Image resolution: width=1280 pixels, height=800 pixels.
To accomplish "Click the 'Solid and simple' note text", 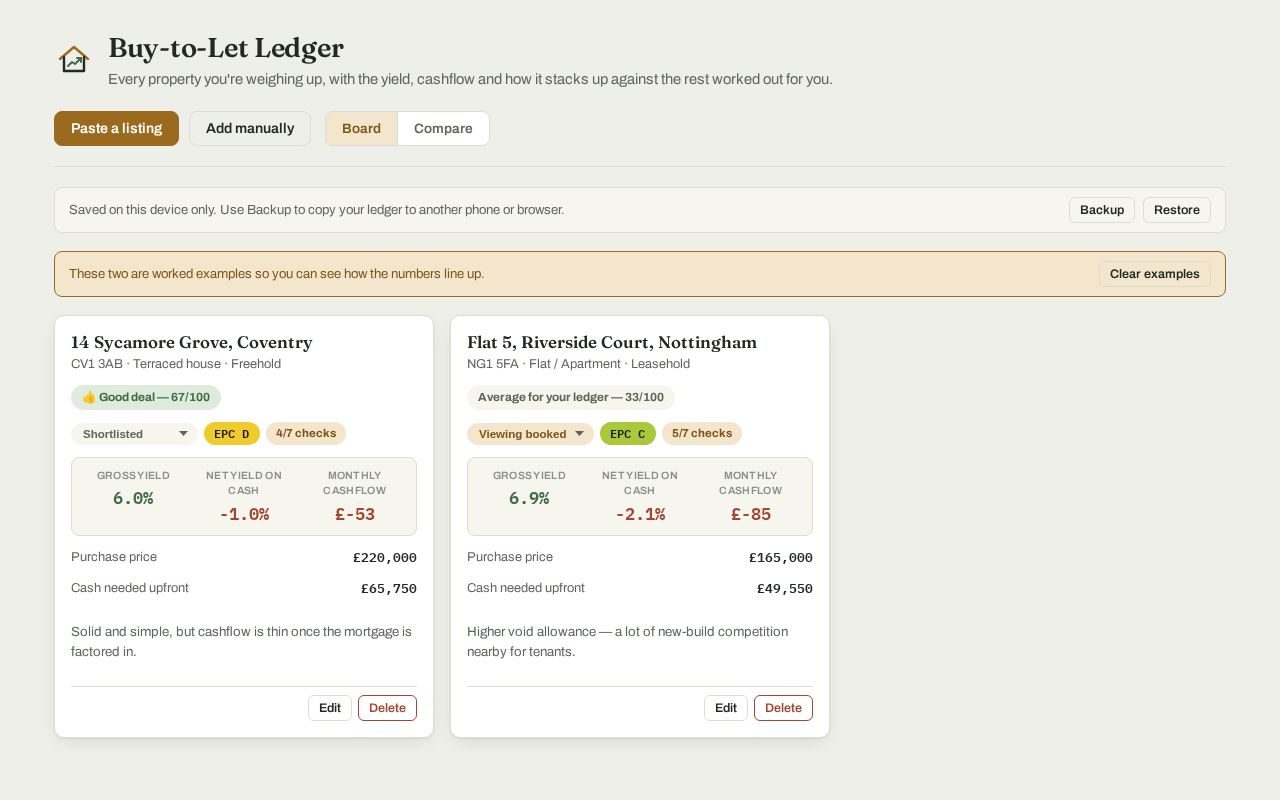I will pos(241,642).
